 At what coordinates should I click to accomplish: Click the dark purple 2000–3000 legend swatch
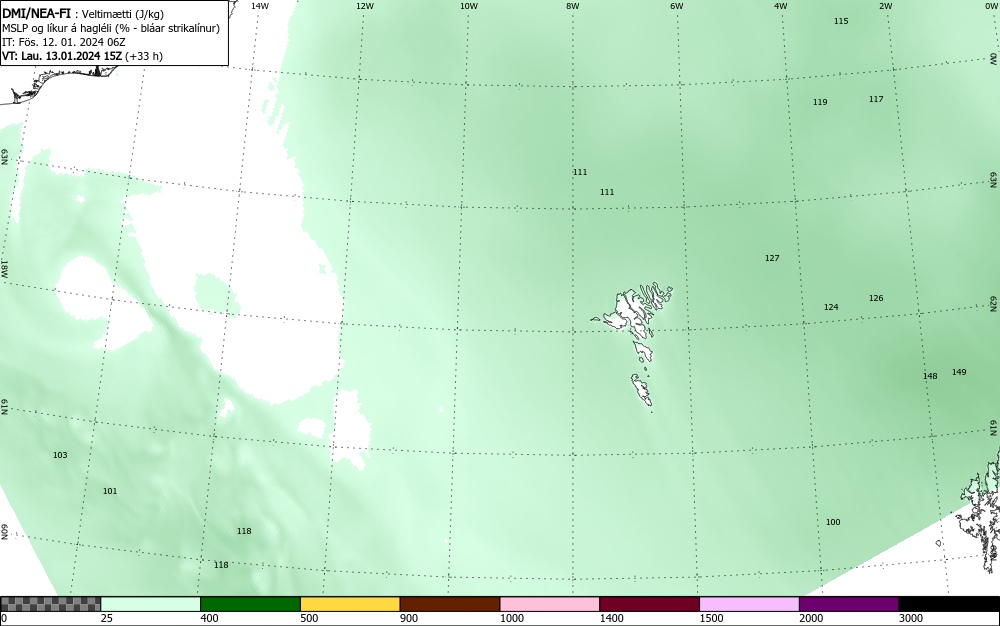pyautogui.click(x=849, y=604)
